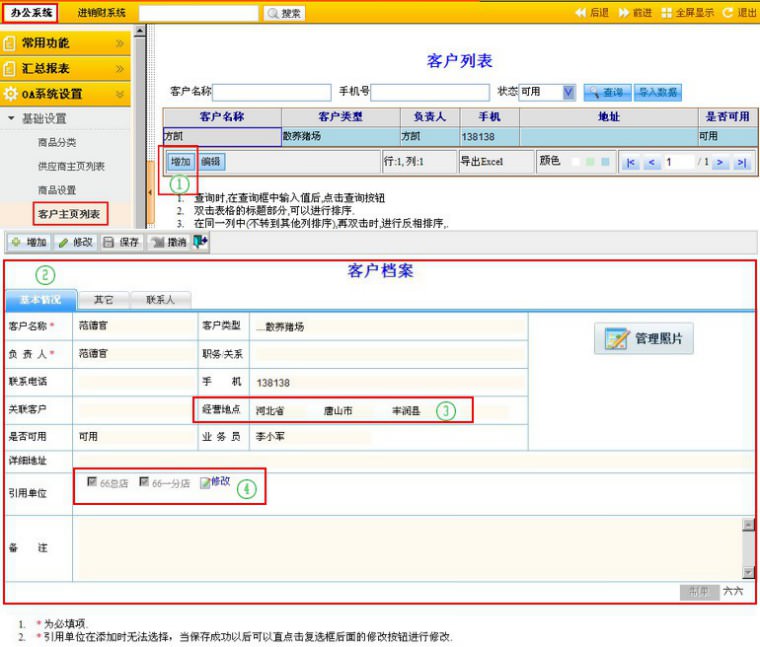
Task: Click the 客户名称 search input field
Action: (272, 92)
